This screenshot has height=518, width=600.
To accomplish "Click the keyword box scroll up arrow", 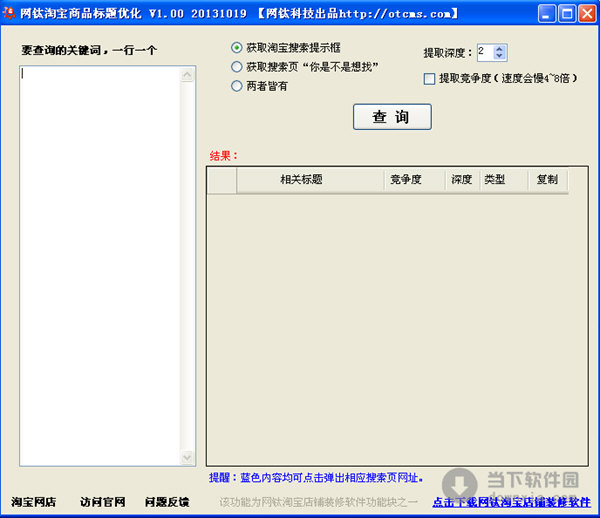I will (x=188, y=73).
